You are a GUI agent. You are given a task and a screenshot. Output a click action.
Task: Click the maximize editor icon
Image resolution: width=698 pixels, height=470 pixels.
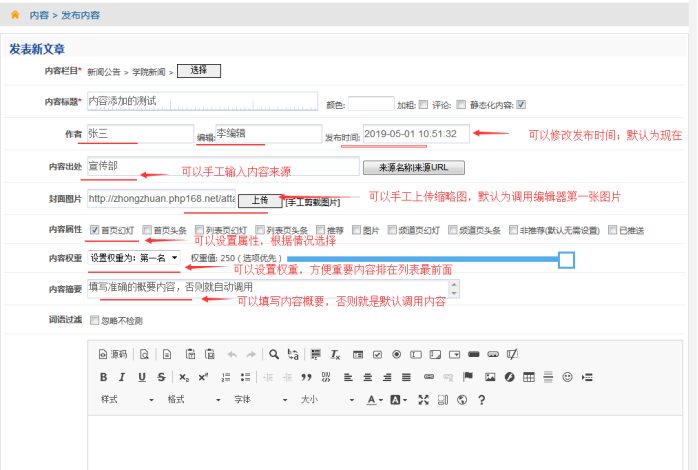[423, 400]
